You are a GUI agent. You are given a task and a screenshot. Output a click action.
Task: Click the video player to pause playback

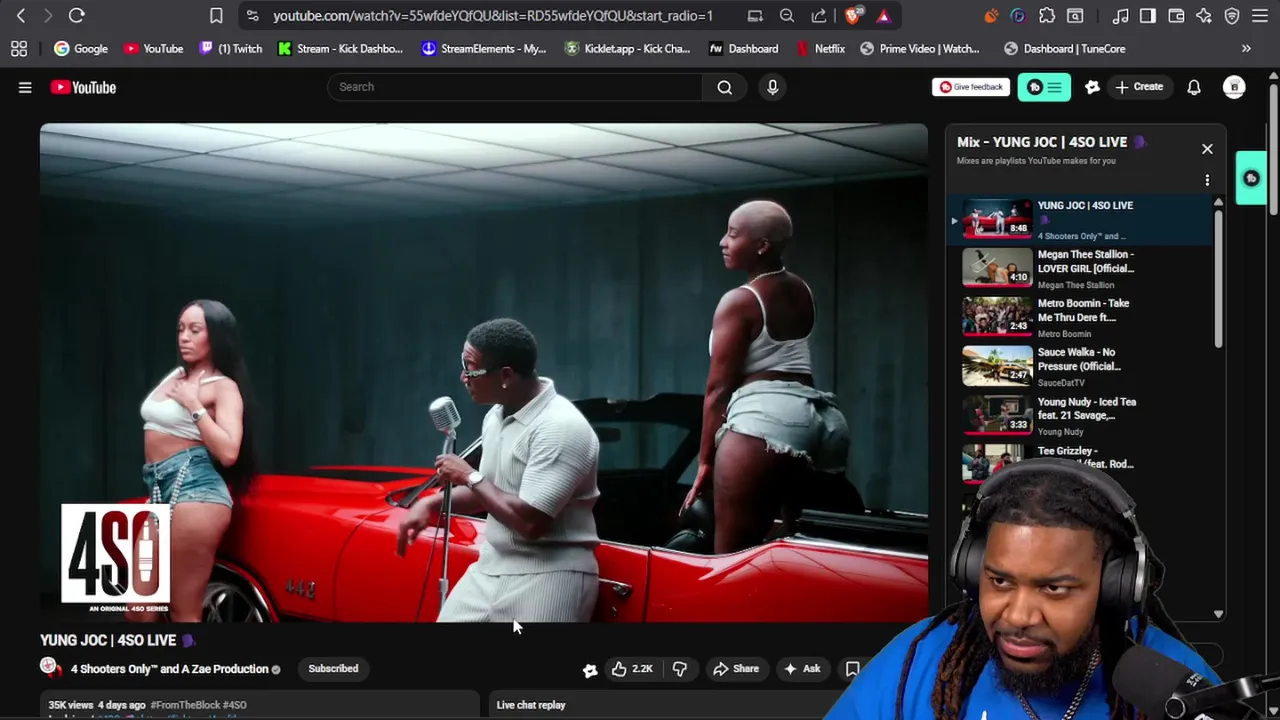484,372
